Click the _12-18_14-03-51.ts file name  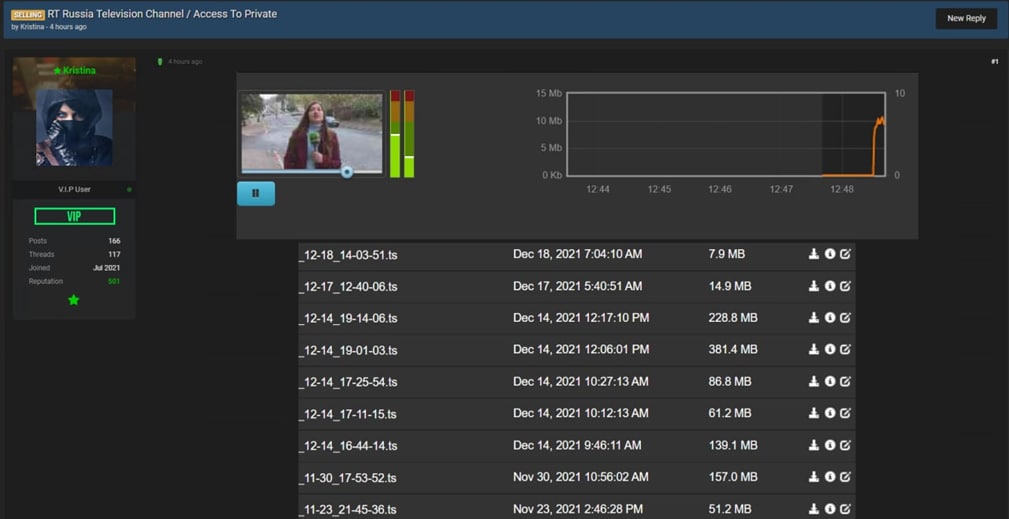point(348,255)
